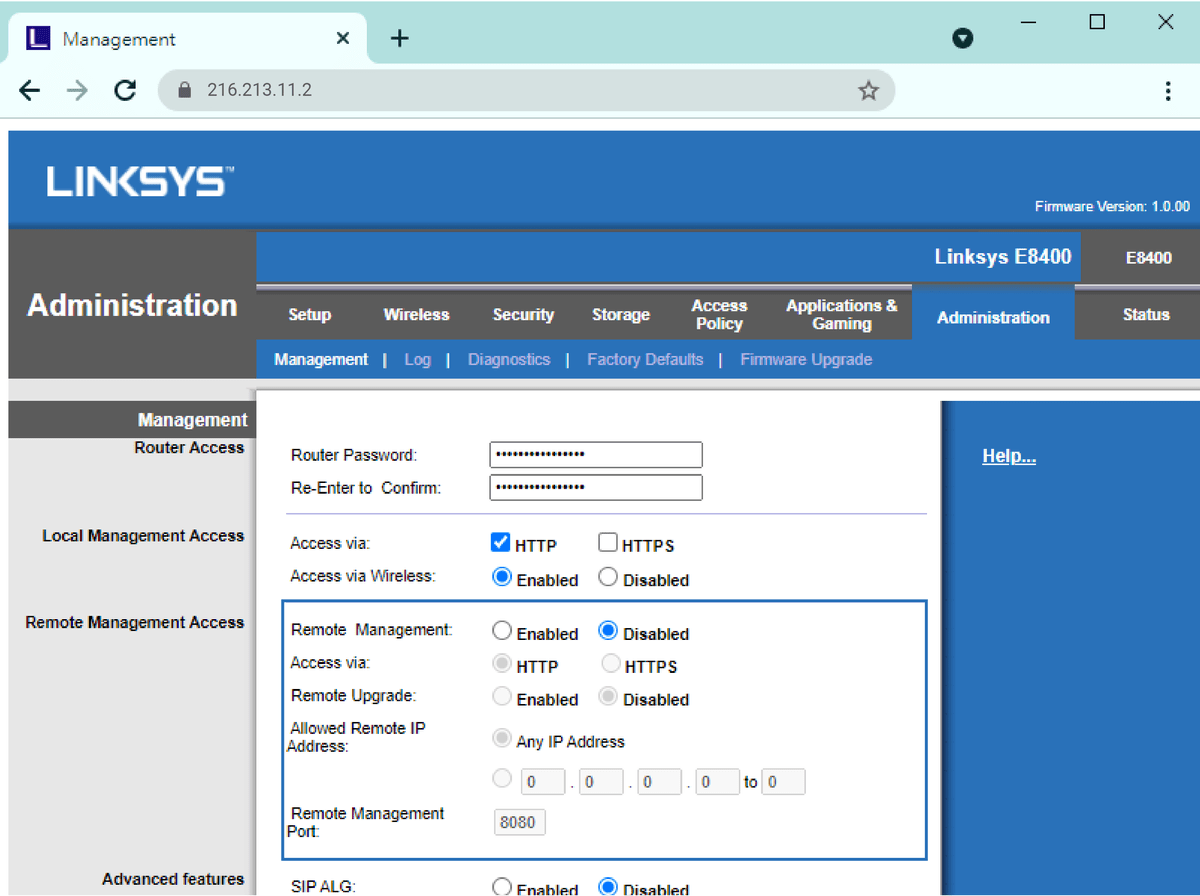Uncheck the HTTP local access checkbox
This screenshot has width=1200, height=896.
click(x=501, y=543)
